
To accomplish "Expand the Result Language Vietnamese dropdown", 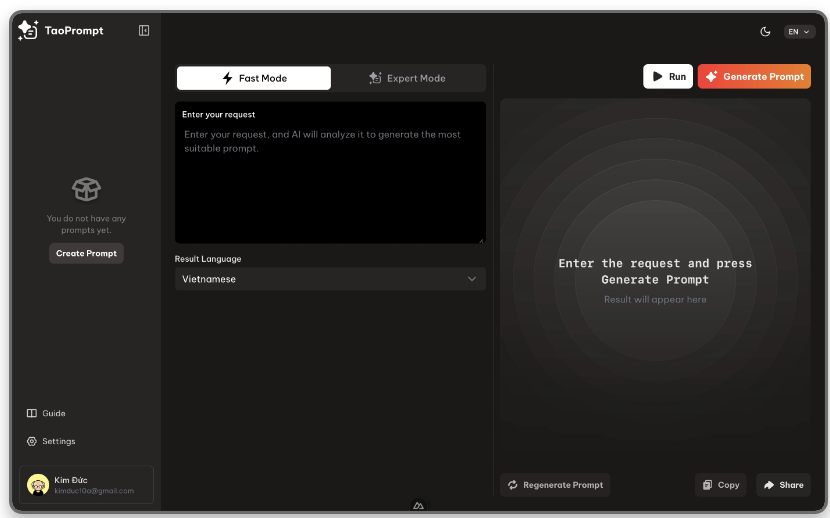I will pos(320,279).
